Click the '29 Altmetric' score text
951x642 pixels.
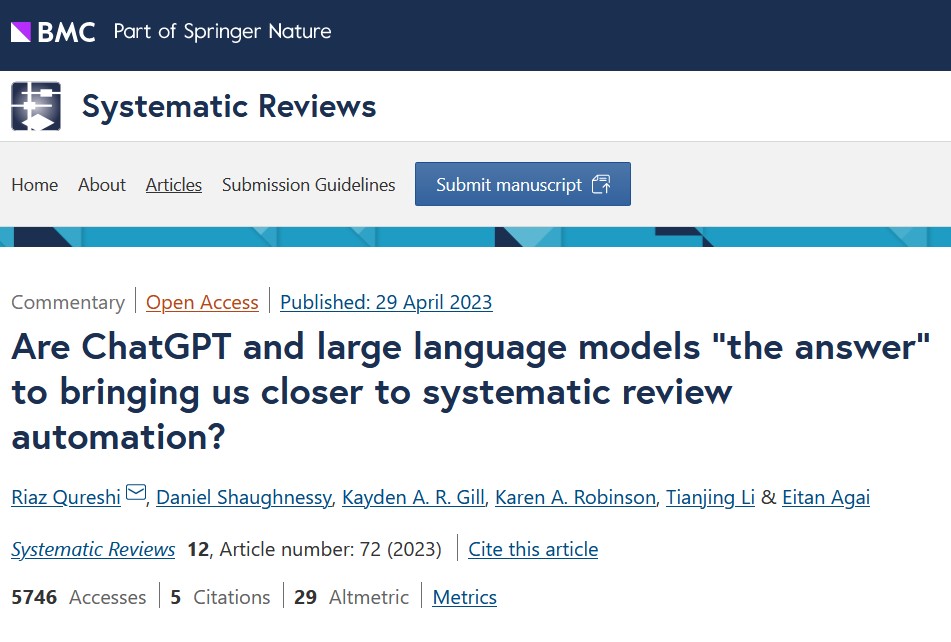351,597
